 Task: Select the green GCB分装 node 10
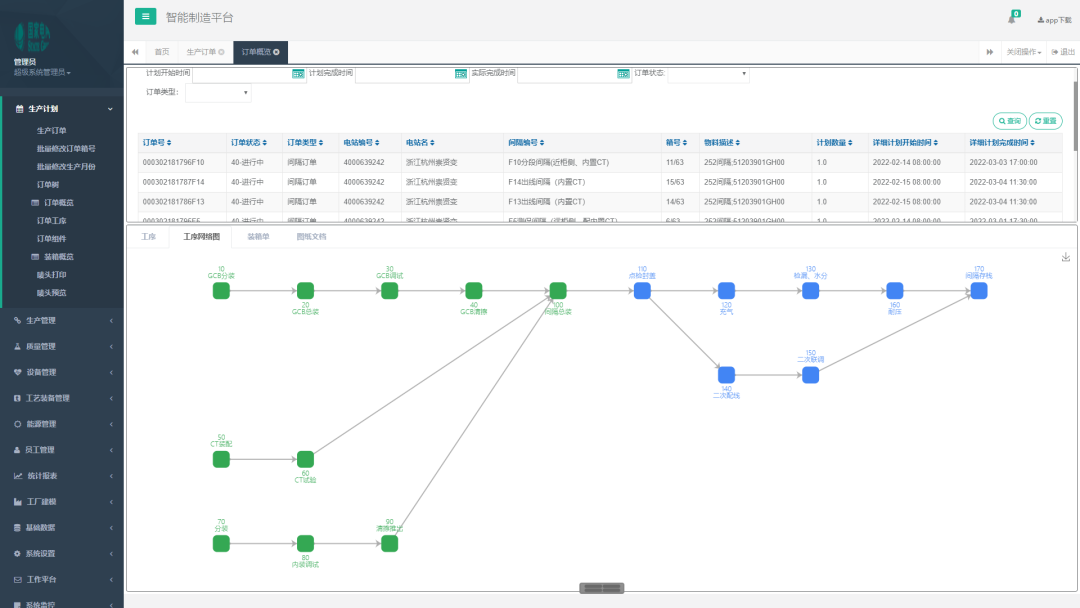click(221, 290)
